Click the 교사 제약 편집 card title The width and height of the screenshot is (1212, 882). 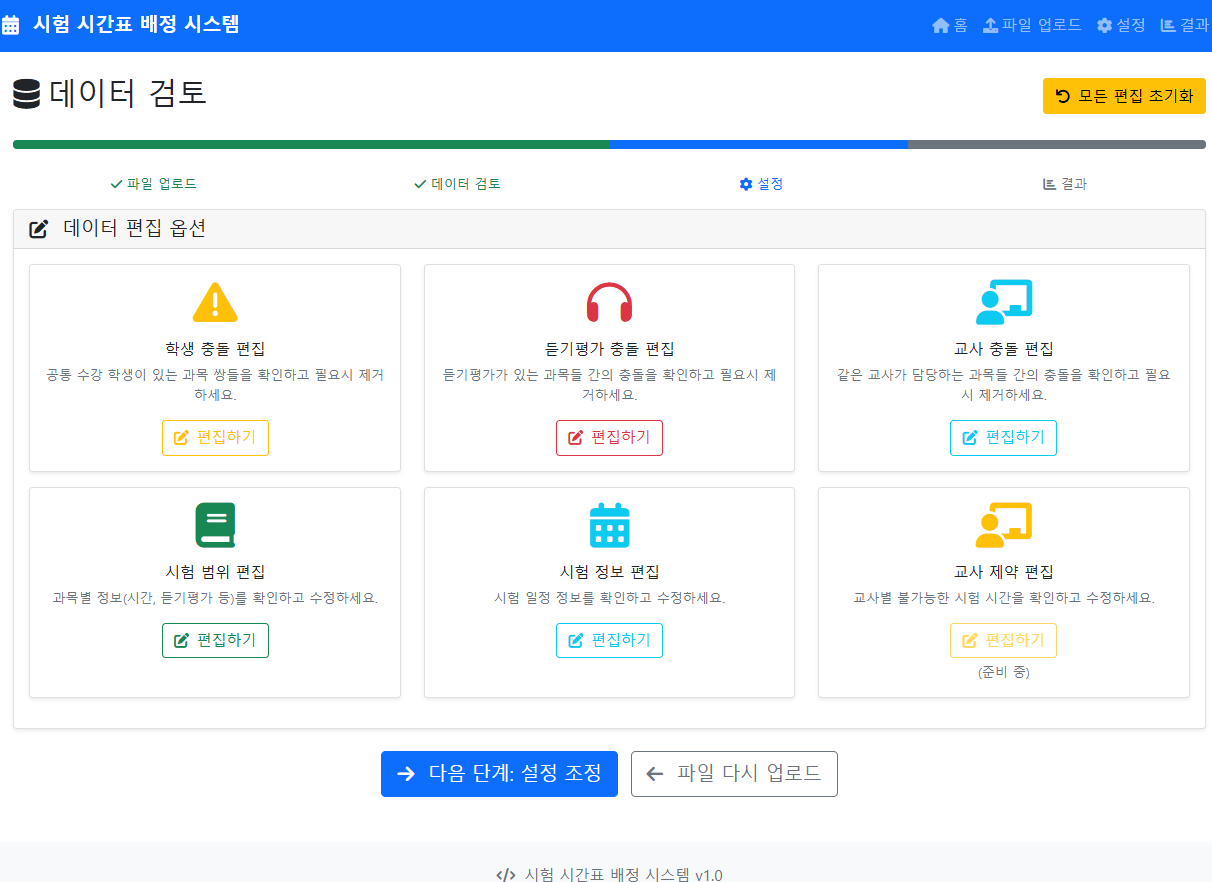tap(1003, 572)
